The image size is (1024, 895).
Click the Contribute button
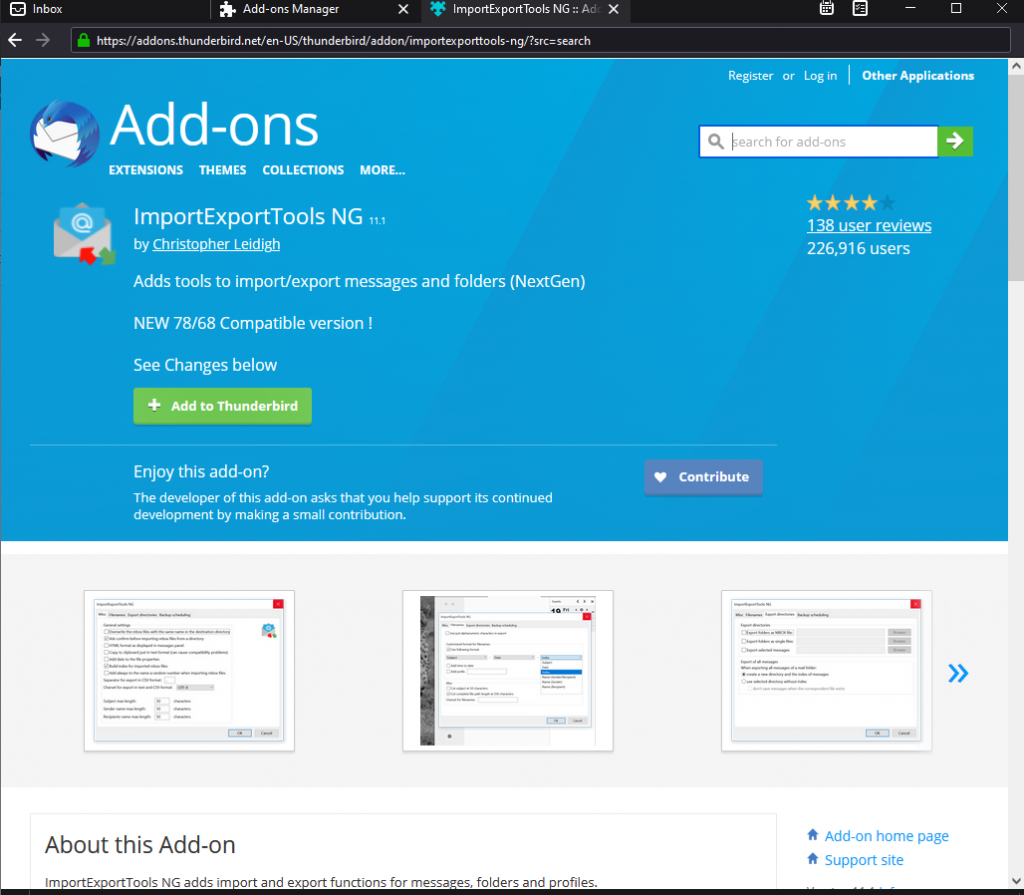point(703,477)
